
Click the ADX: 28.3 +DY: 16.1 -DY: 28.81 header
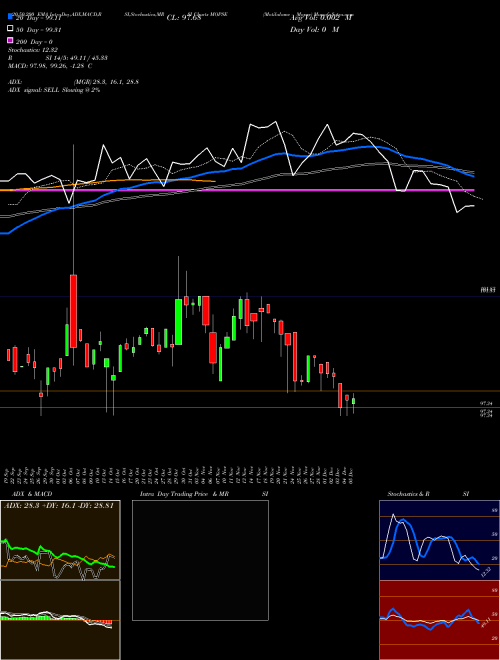pos(59,505)
